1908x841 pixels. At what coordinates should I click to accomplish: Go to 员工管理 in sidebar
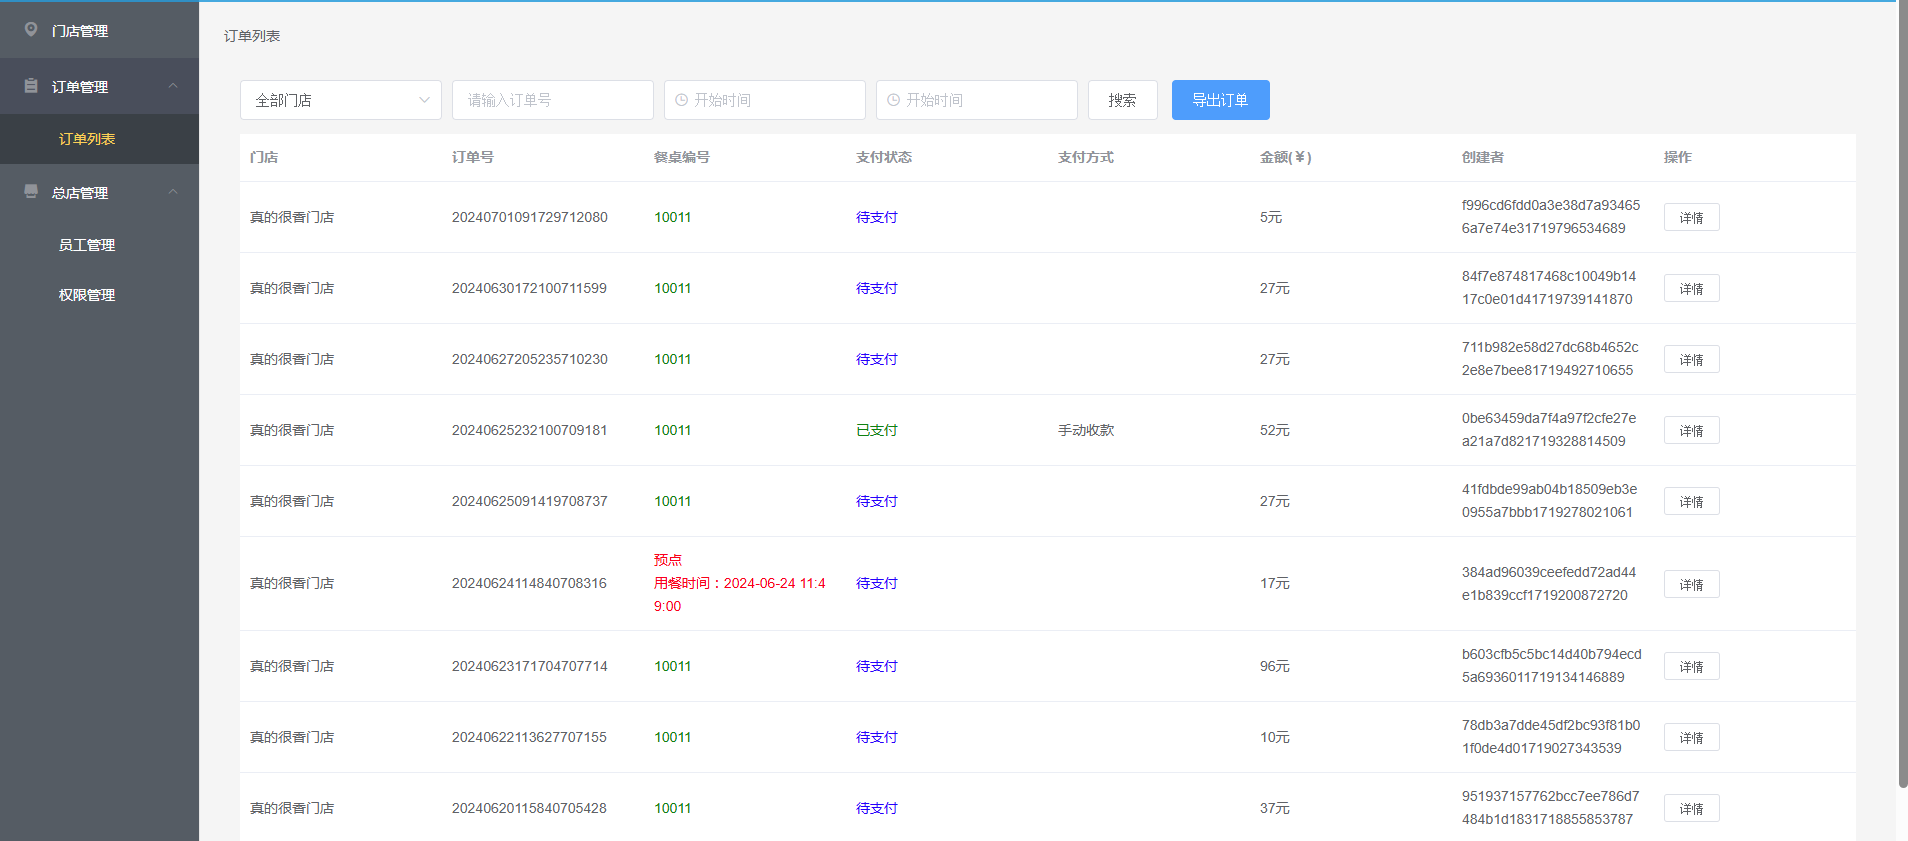[x=87, y=245]
